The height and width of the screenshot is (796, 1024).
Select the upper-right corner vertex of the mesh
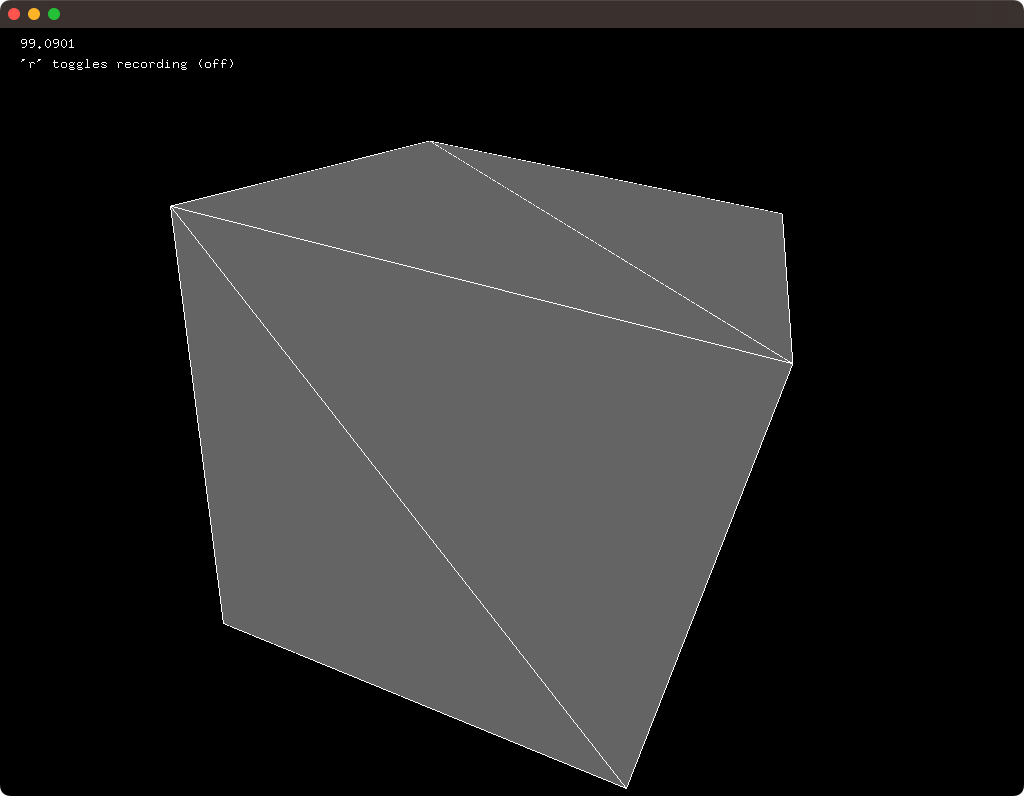782,213
